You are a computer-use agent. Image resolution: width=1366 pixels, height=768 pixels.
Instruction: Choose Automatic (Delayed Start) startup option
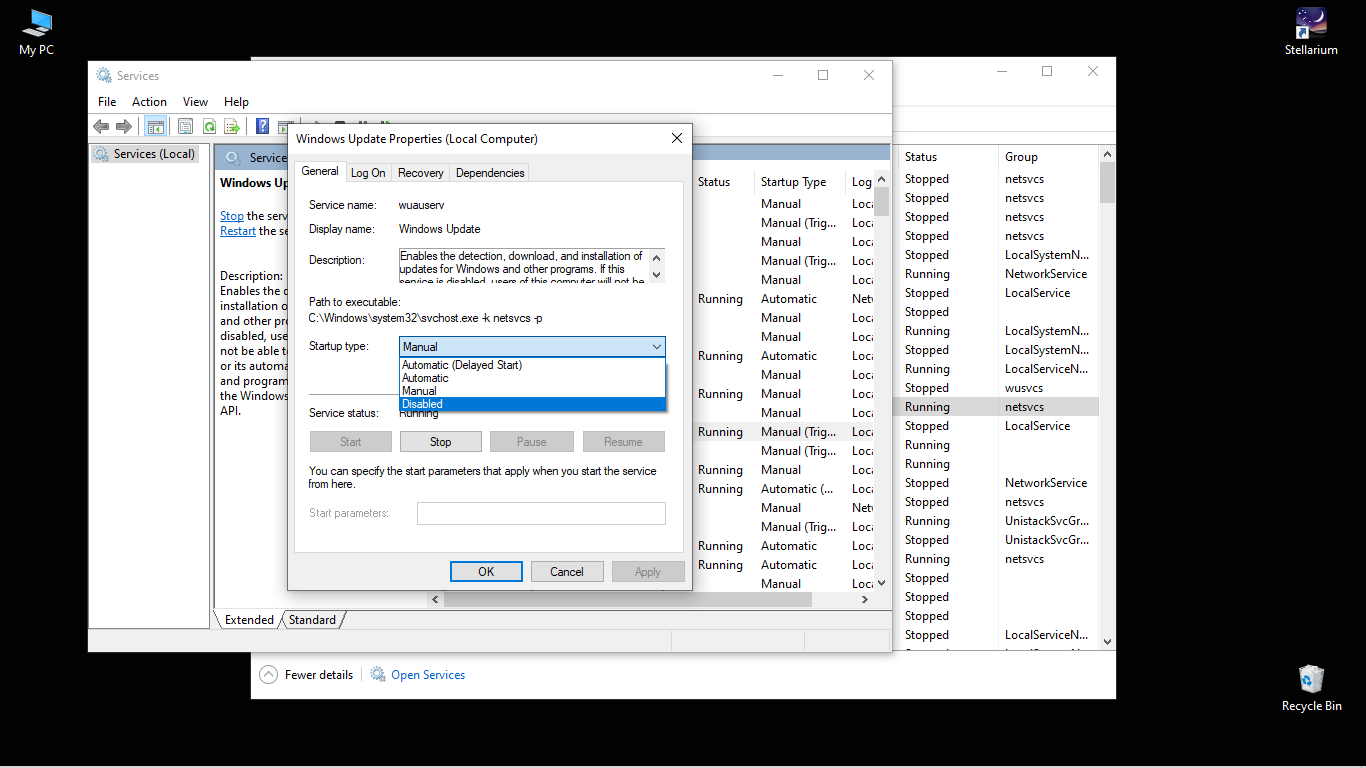pos(532,365)
